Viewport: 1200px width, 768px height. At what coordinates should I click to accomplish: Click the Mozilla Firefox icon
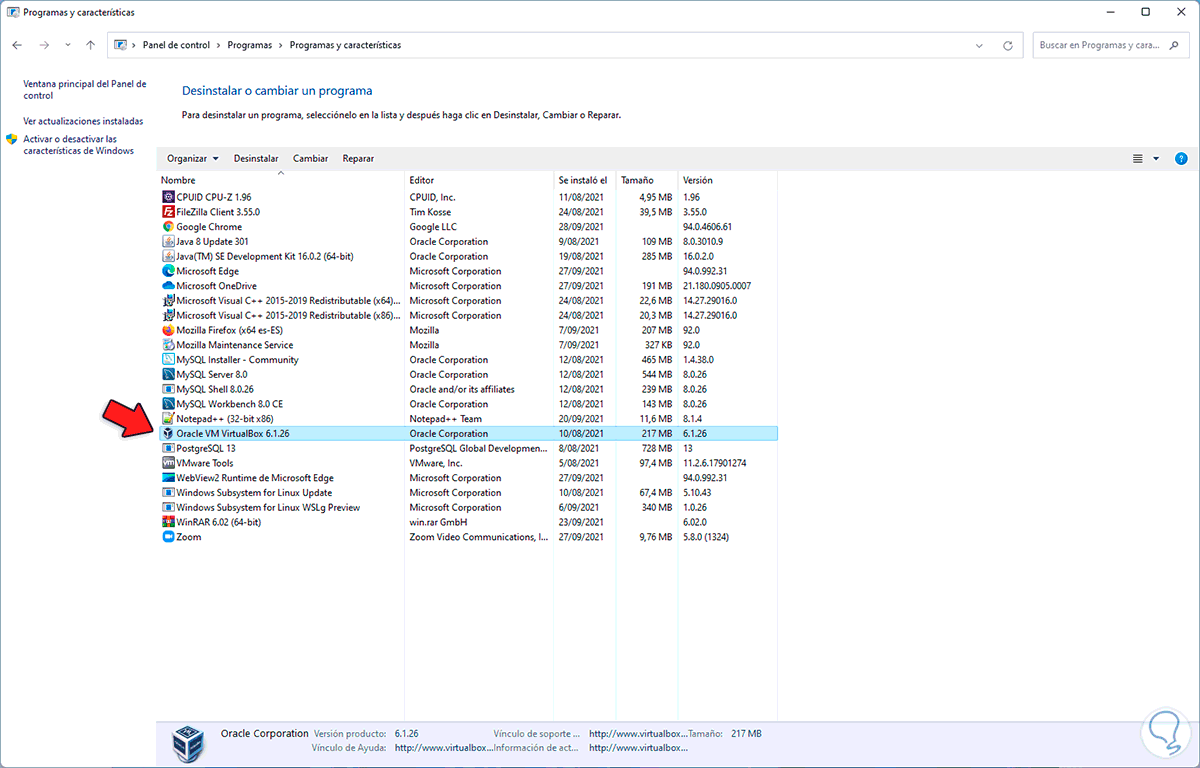click(168, 330)
